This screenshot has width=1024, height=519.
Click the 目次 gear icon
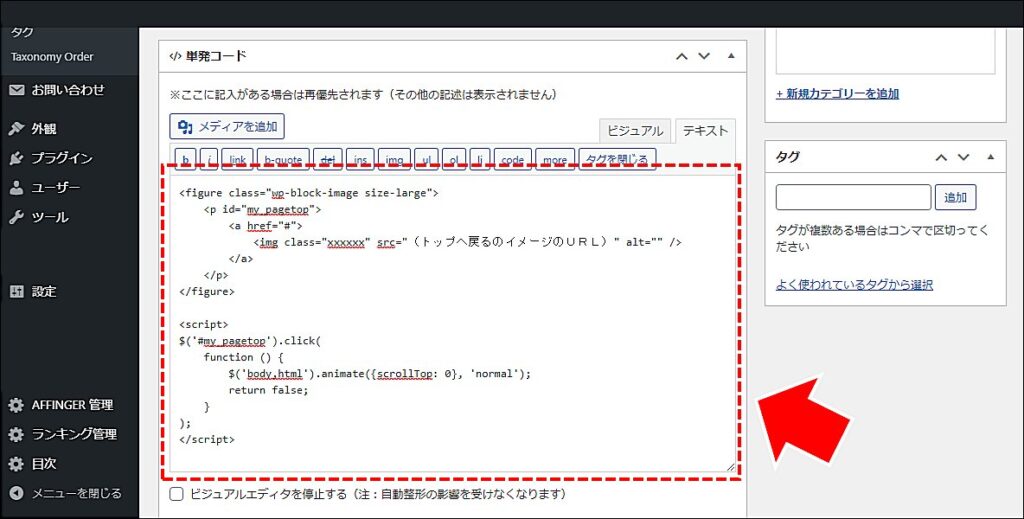pyautogui.click(x=16, y=464)
